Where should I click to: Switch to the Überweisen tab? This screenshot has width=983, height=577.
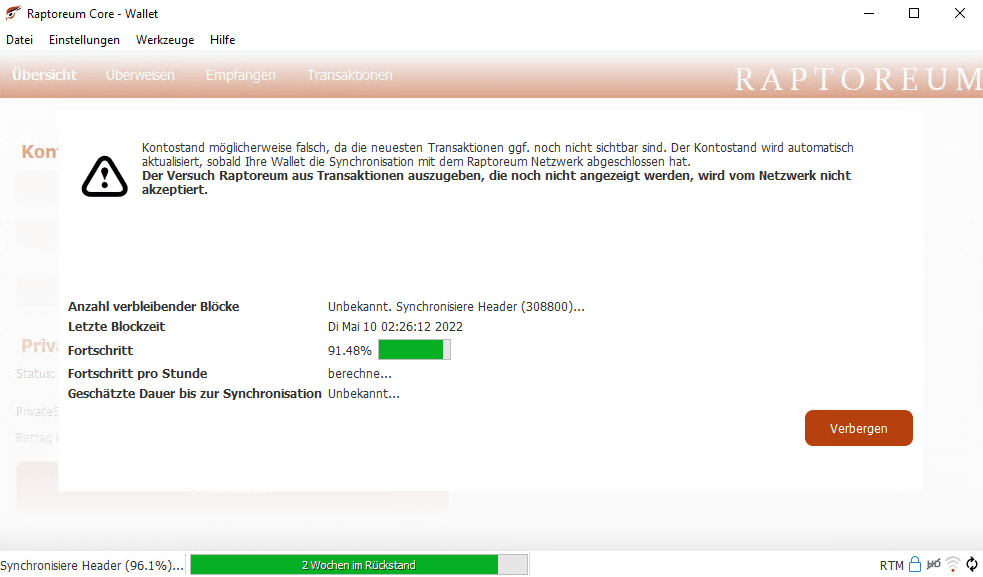140,75
